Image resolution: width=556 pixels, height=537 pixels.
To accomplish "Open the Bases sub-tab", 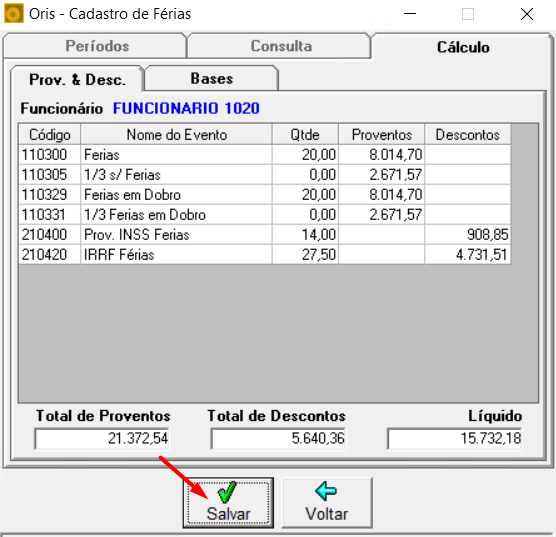I will [212, 78].
